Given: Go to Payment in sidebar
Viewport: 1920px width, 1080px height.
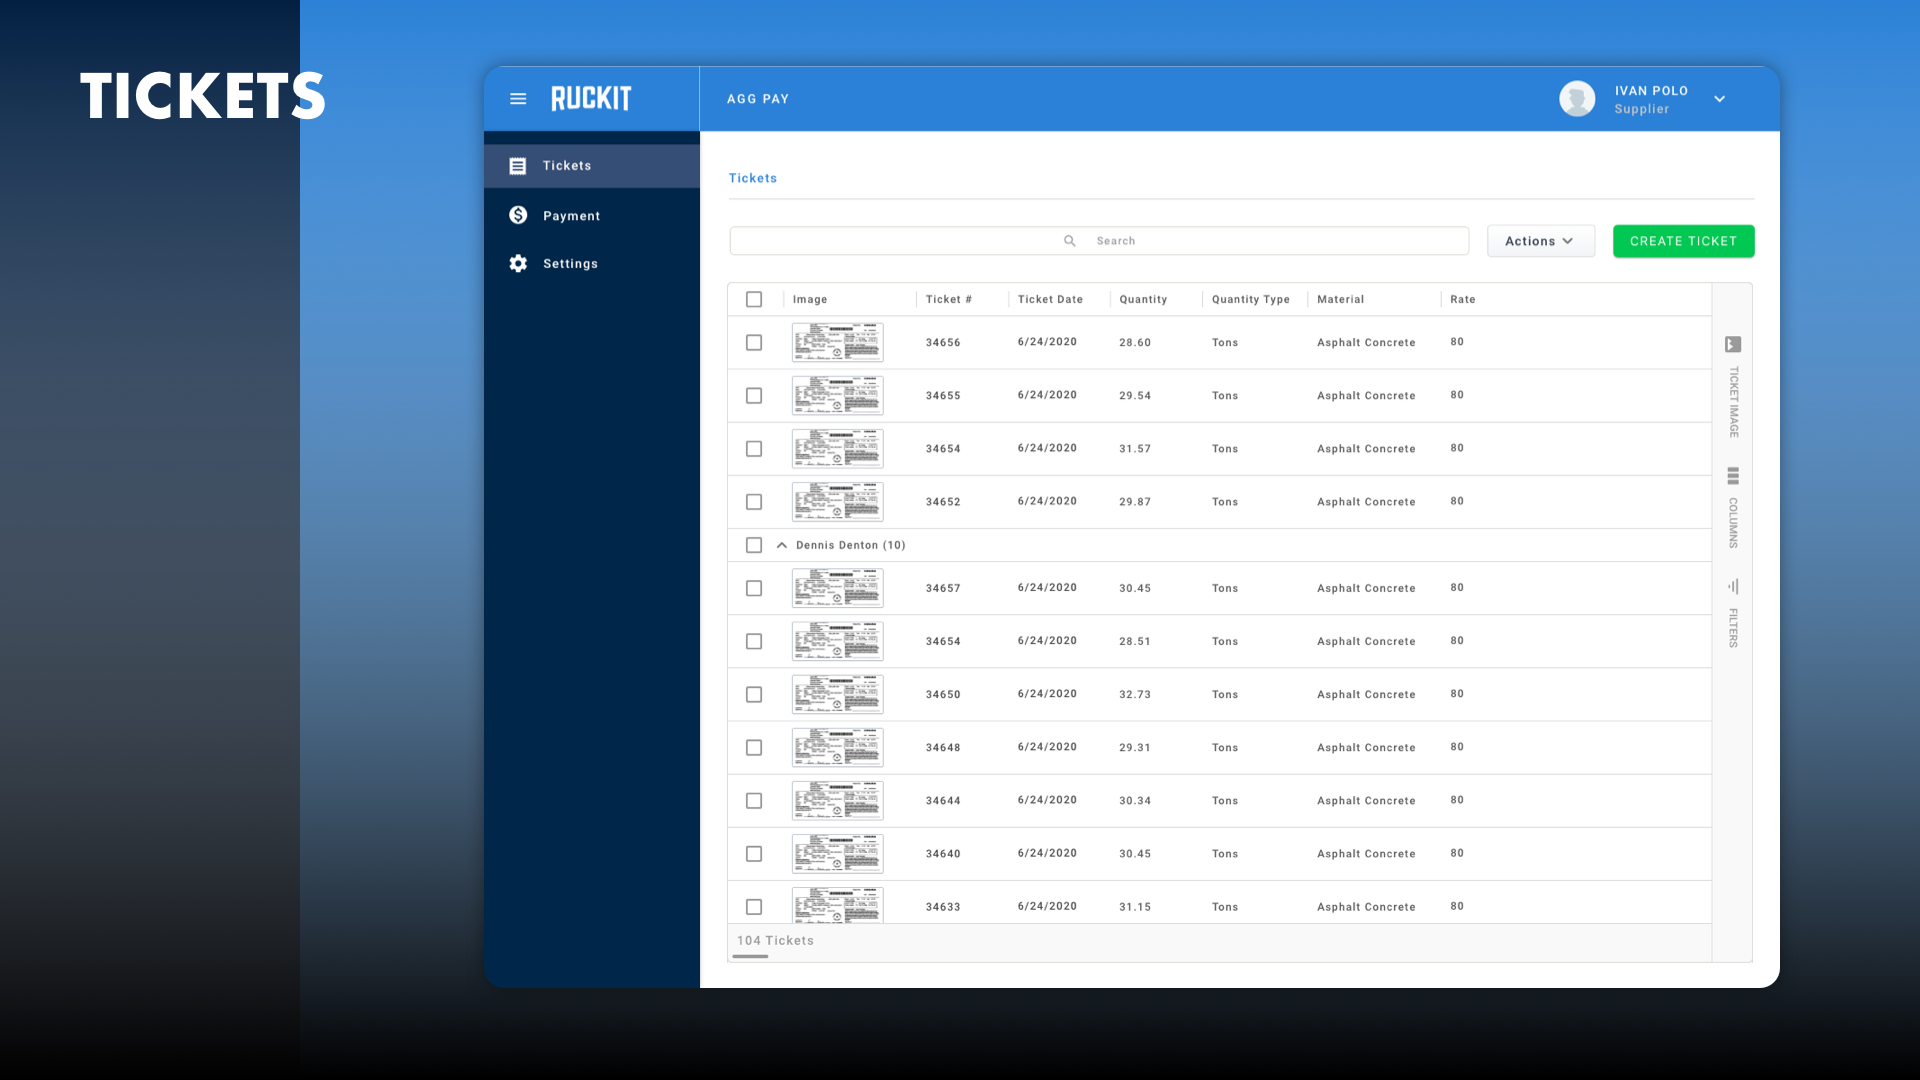Looking at the screenshot, I should 571,216.
